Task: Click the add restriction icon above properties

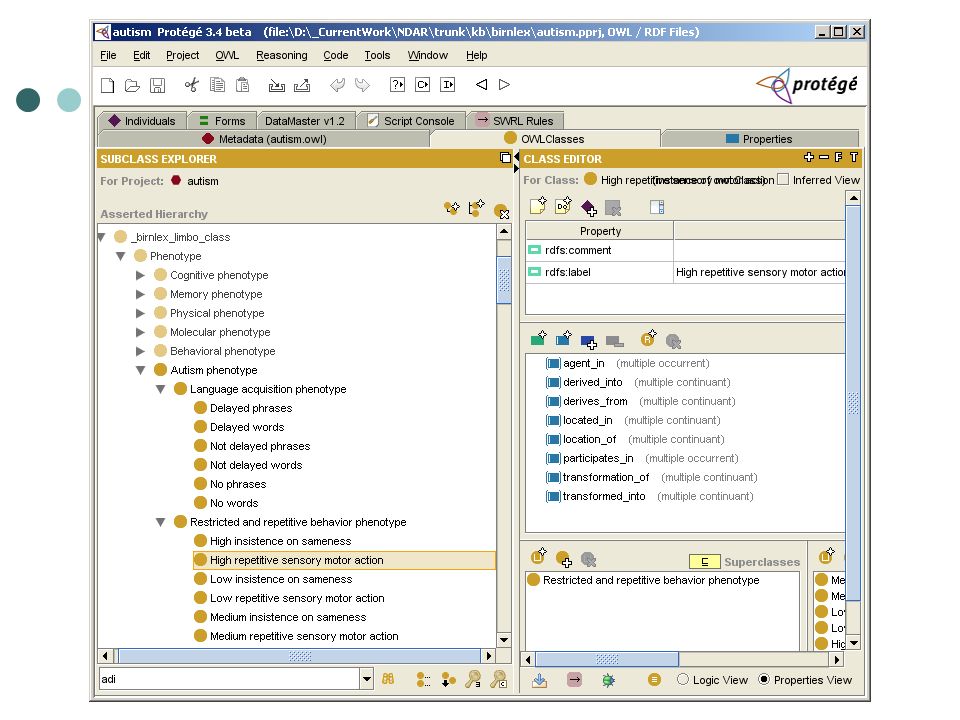Action: coord(648,337)
